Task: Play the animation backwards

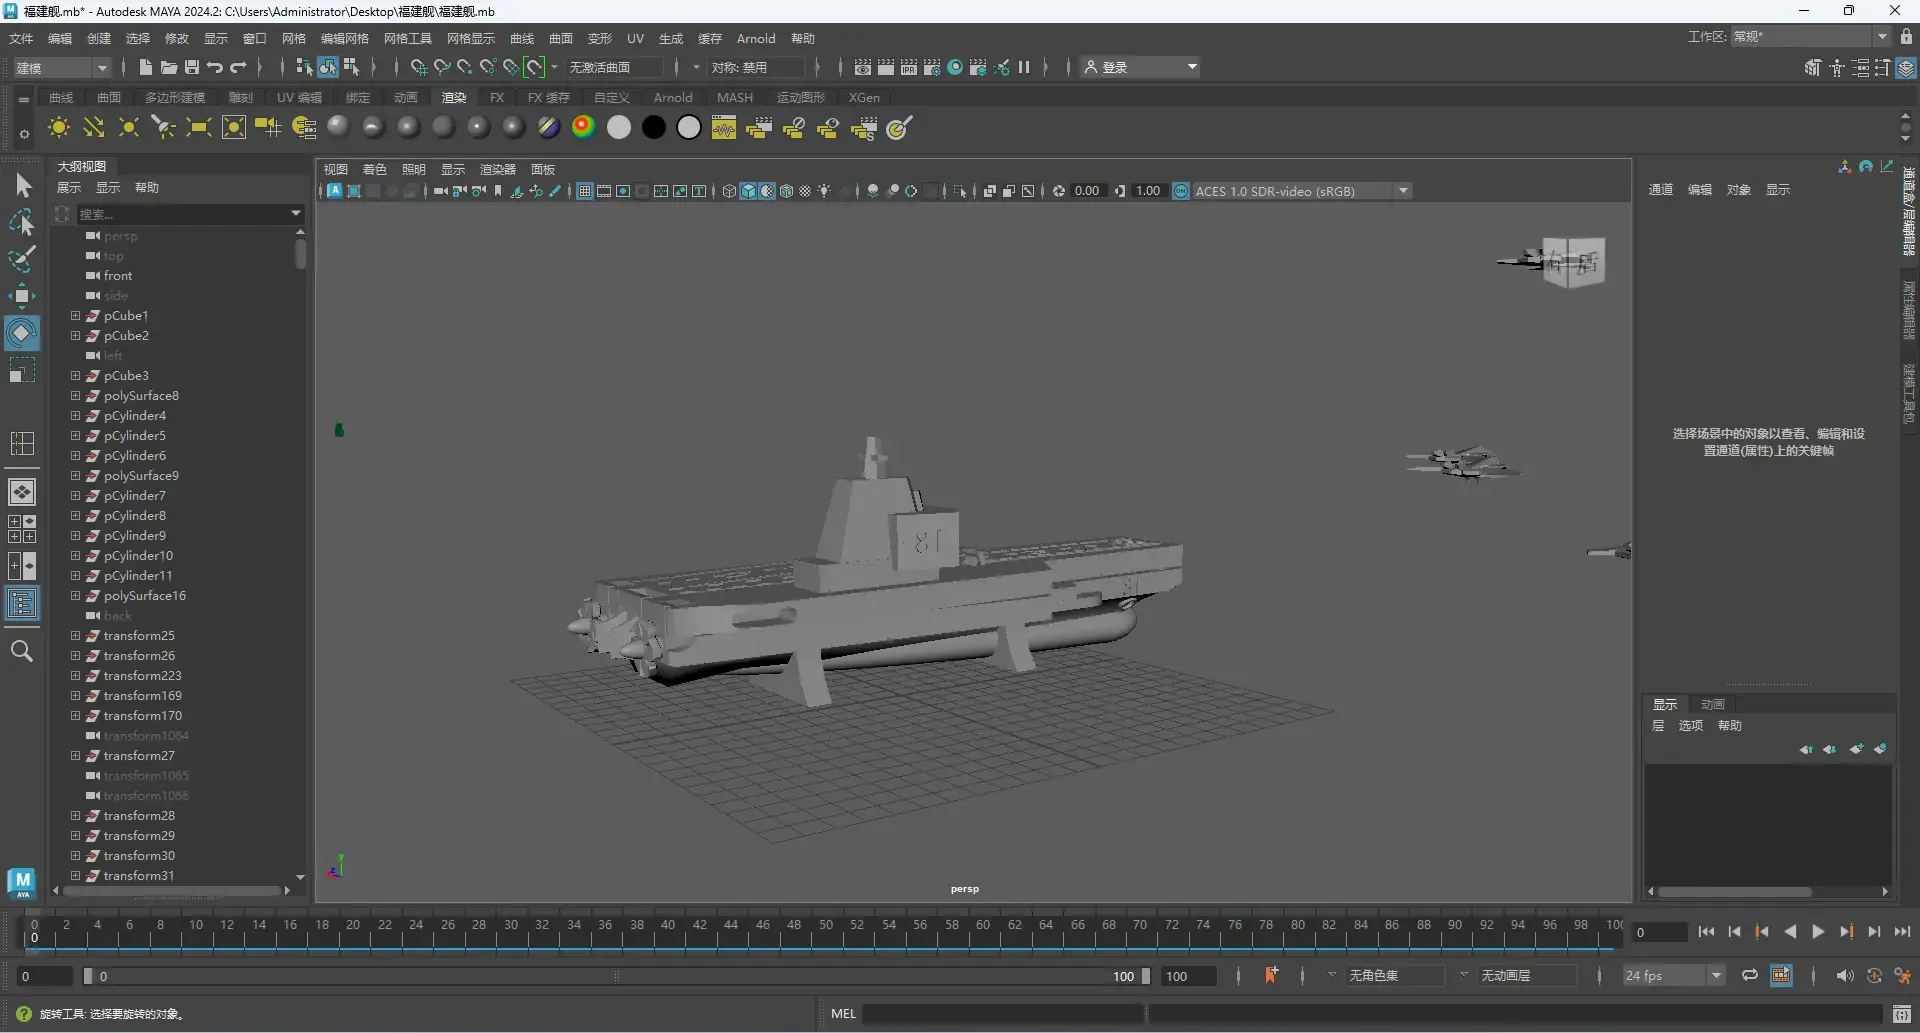Action: coord(1790,932)
